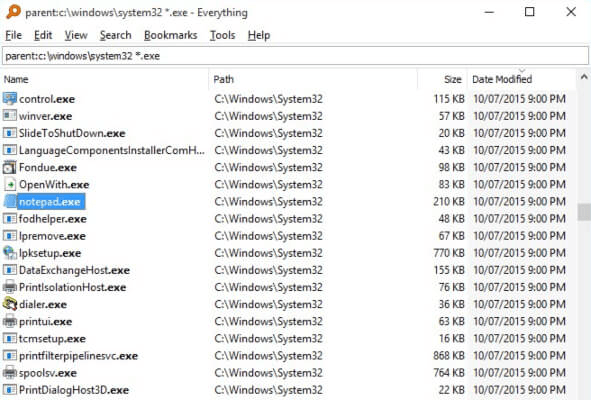Click the PrintIsolationHost.exe printer icon
Viewport: 591px width, 400px height.
pos(9,287)
